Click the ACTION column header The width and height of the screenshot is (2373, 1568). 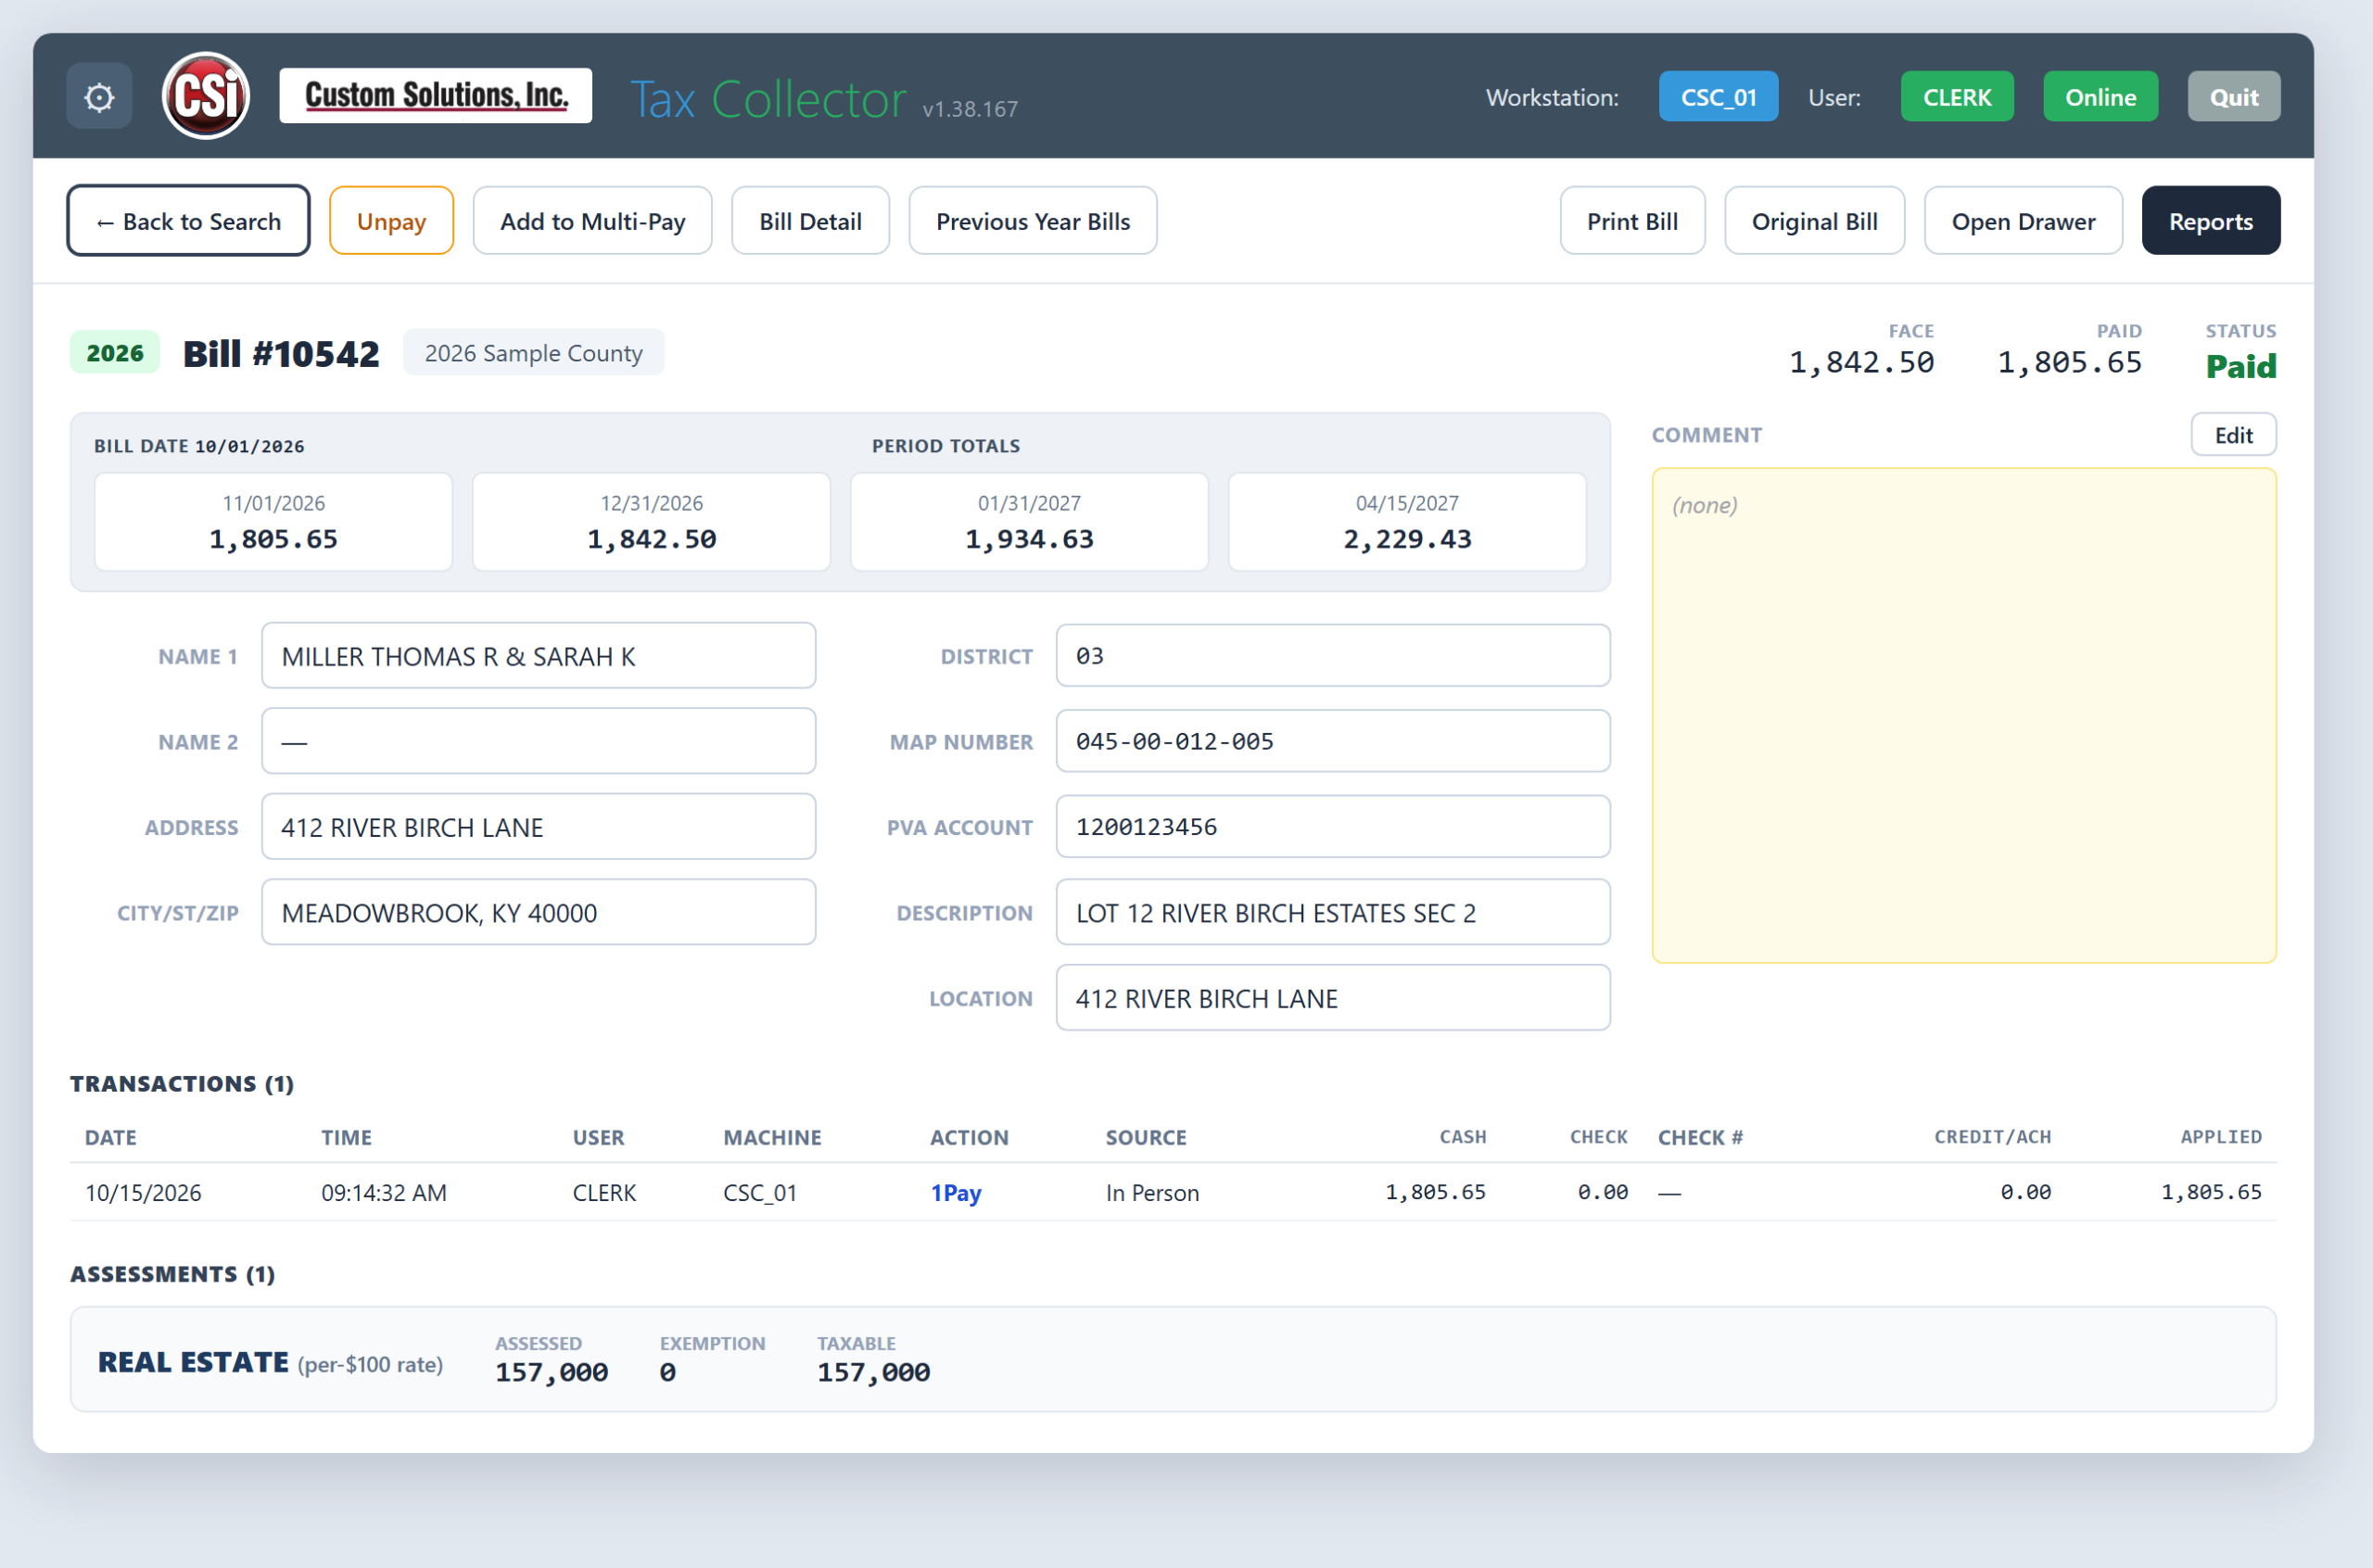[x=969, y=1138]
